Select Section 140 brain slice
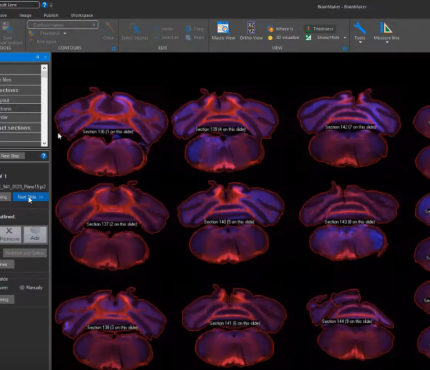Screen dimensions: 430x370 230,222
